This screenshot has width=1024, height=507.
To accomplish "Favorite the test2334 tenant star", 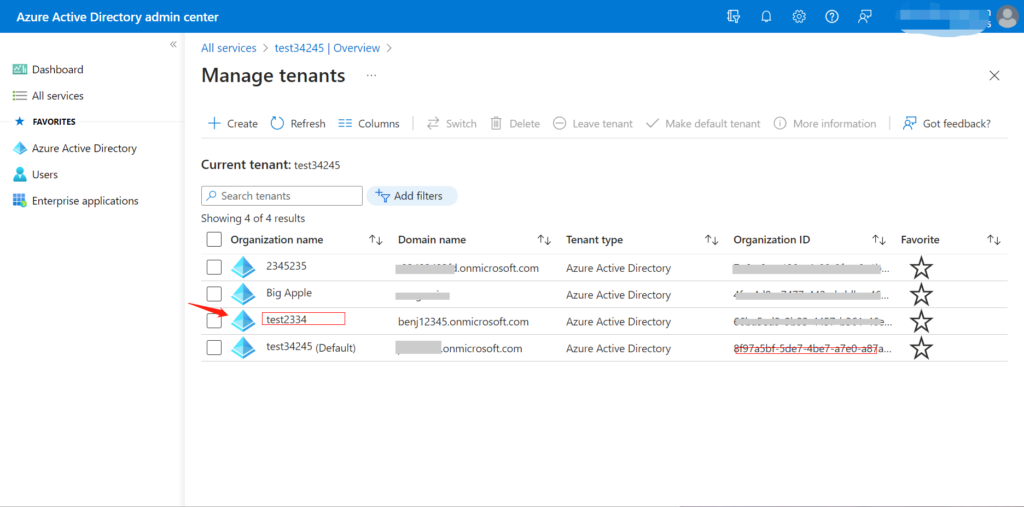I will click(921, 321).
